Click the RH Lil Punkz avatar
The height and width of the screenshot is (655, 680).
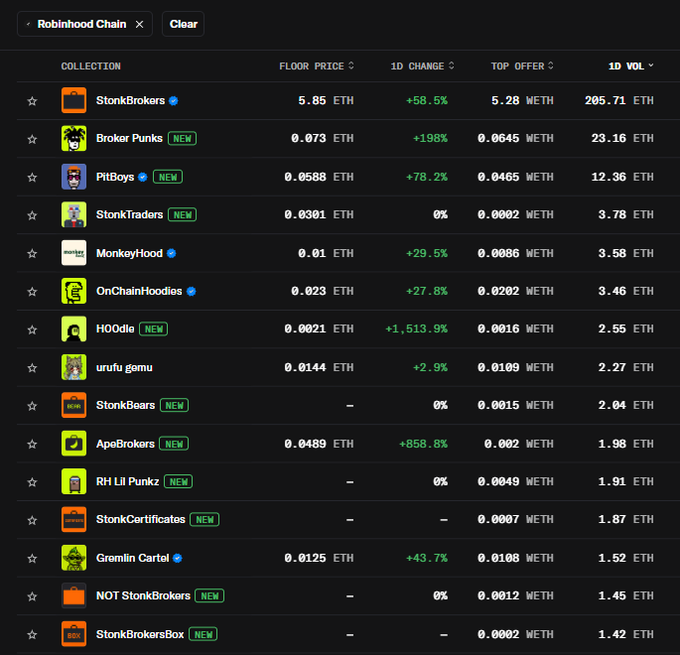point(74,481)
